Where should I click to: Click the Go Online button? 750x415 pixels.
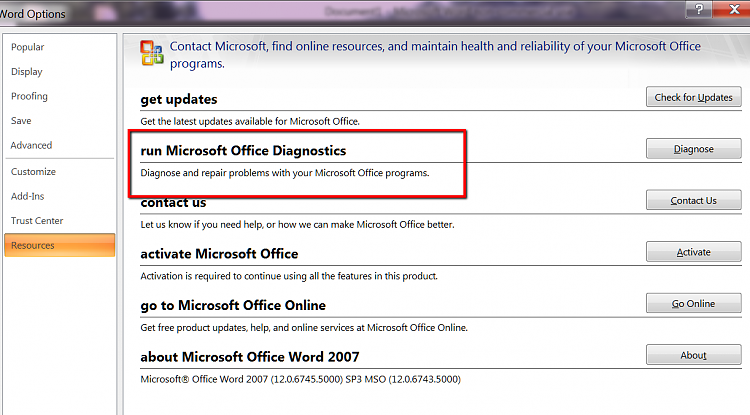(x=694, y=304)
